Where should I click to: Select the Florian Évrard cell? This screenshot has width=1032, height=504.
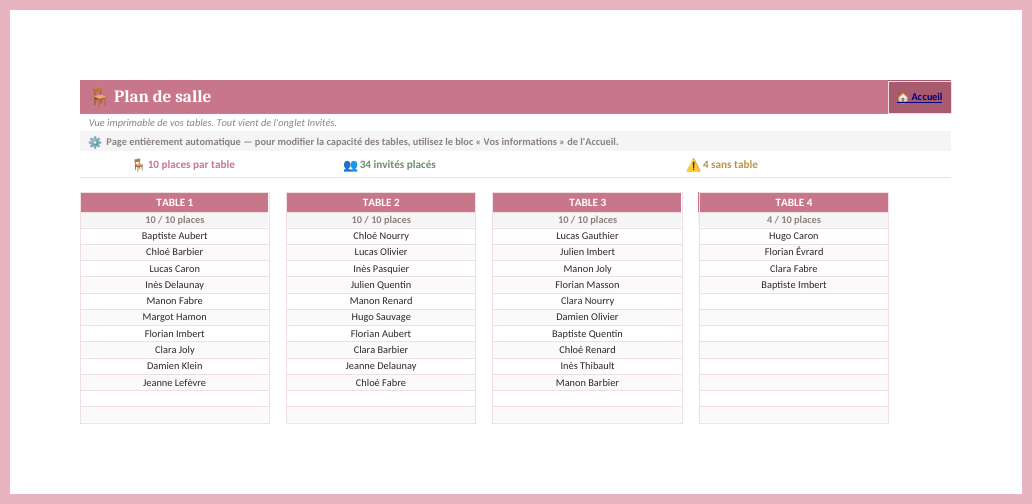794,252
